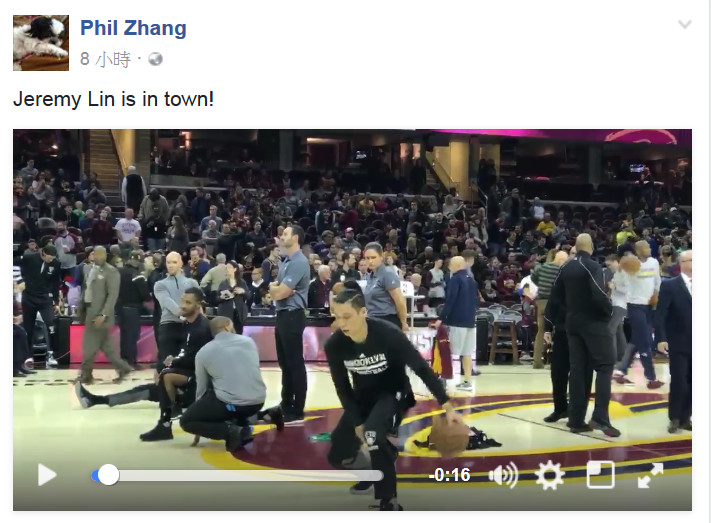Image resolution: width=711 pixels, height=523 pixels.
Task: Click the public globe privacy icon
Action: [155, 59]
